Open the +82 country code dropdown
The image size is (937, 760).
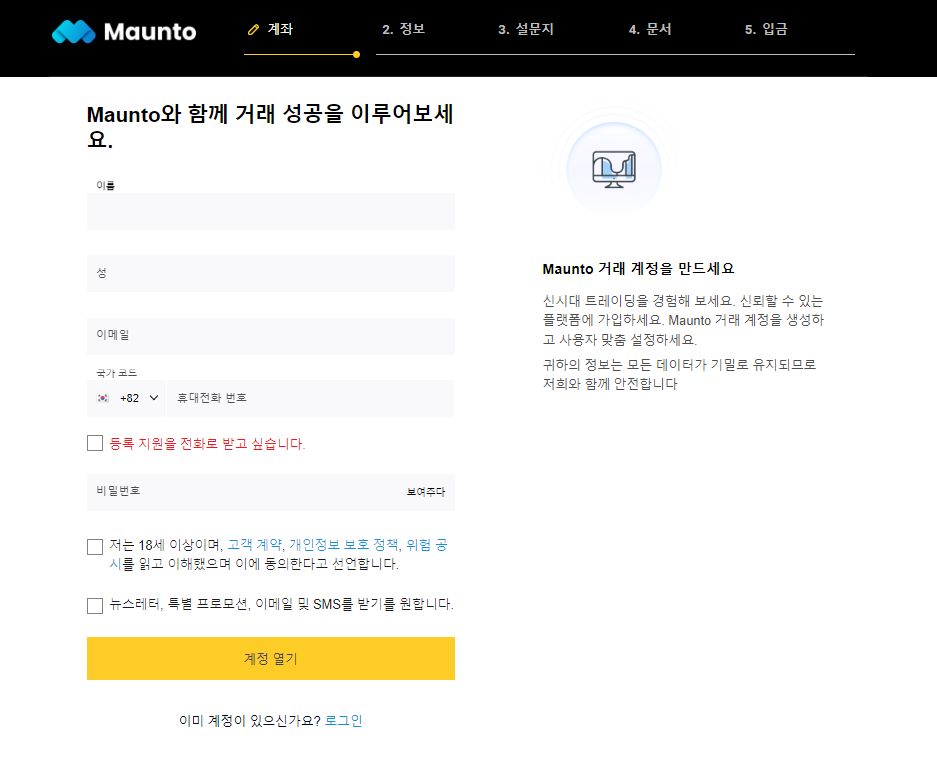click(x=126, y=398)
